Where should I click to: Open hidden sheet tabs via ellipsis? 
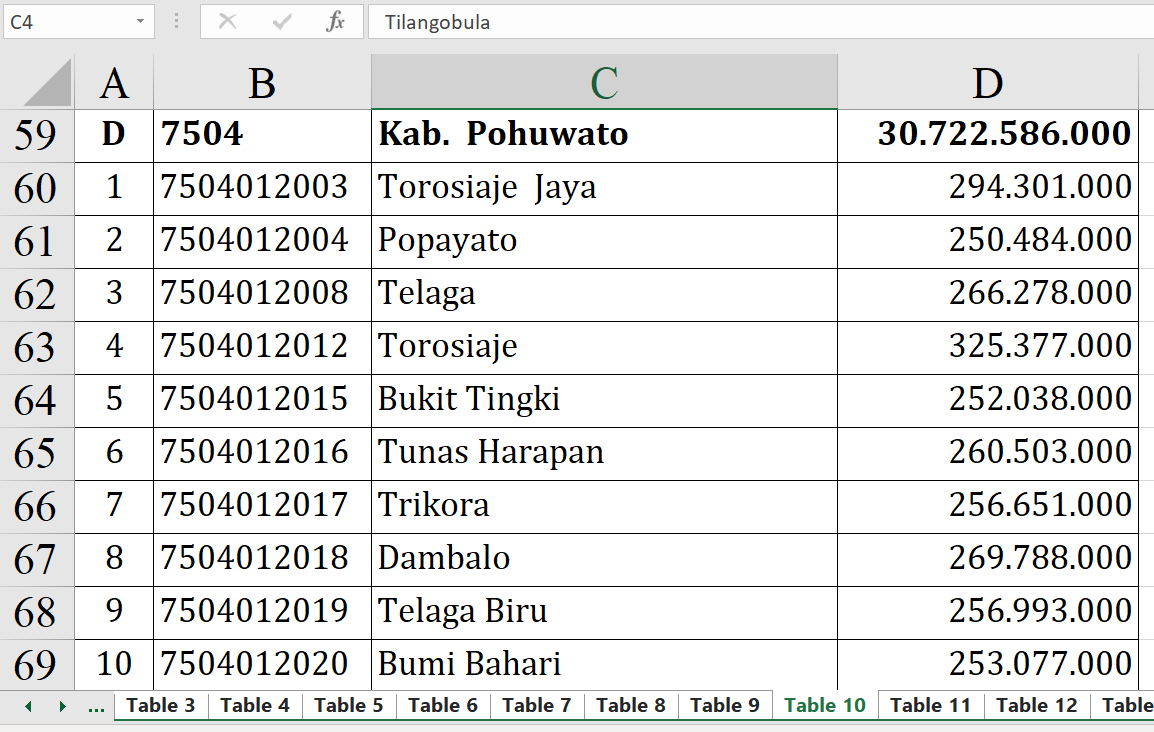pos(96,706)
